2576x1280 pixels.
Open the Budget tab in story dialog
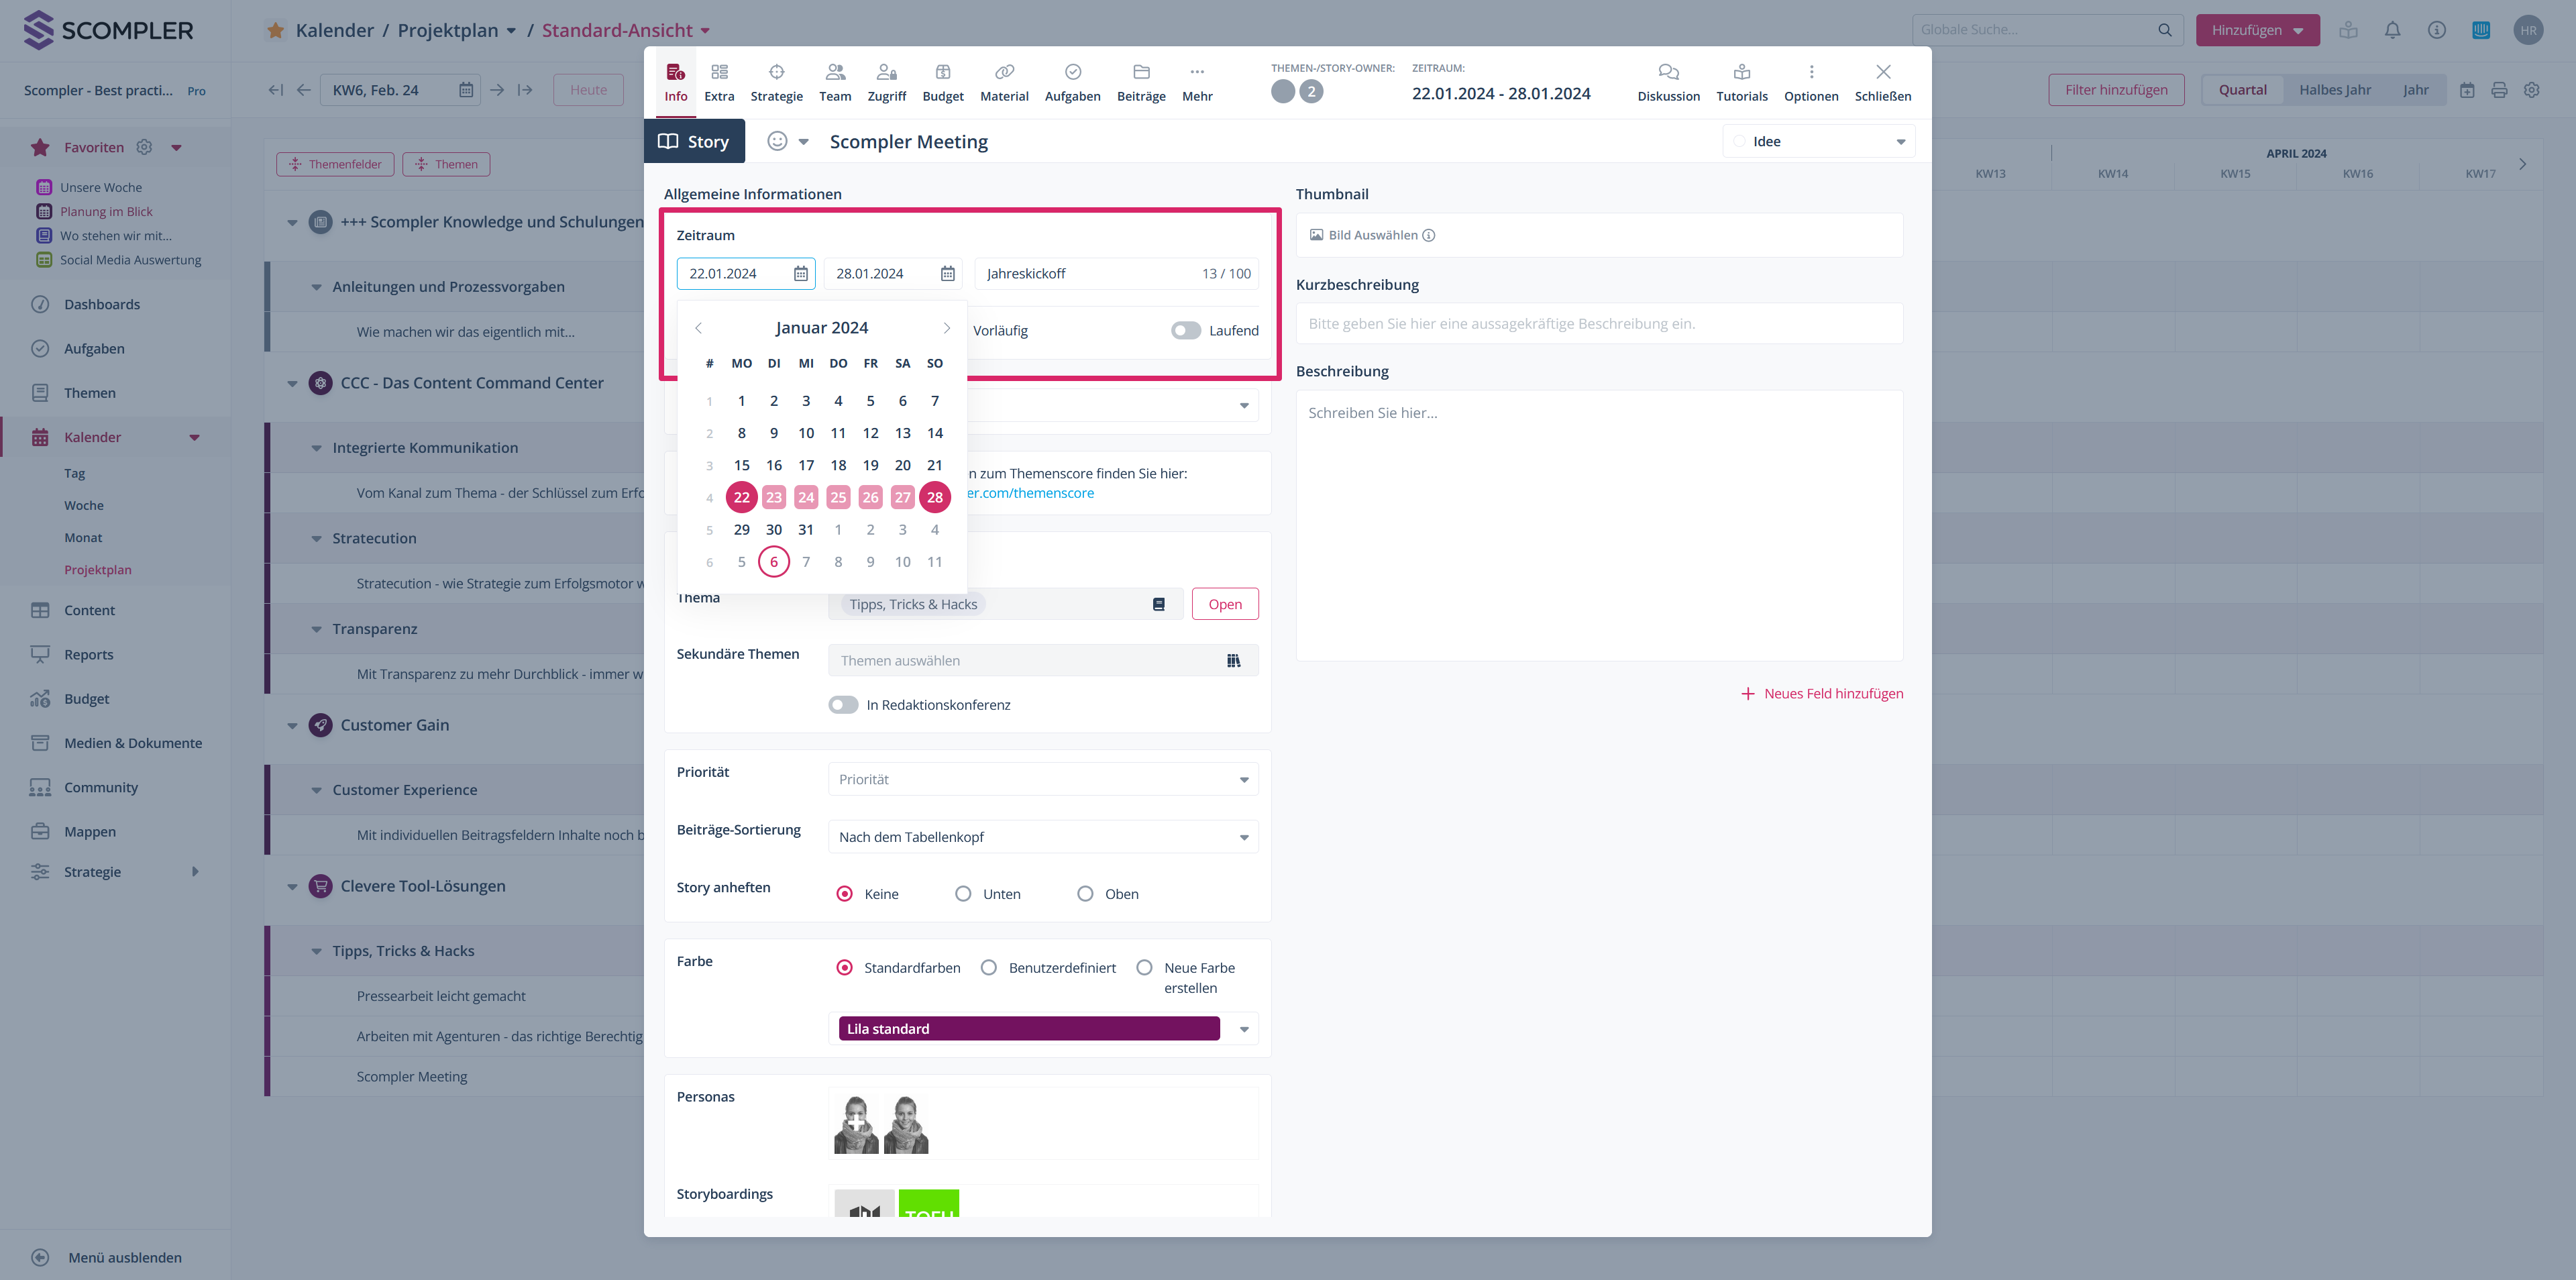coord(942,82)
